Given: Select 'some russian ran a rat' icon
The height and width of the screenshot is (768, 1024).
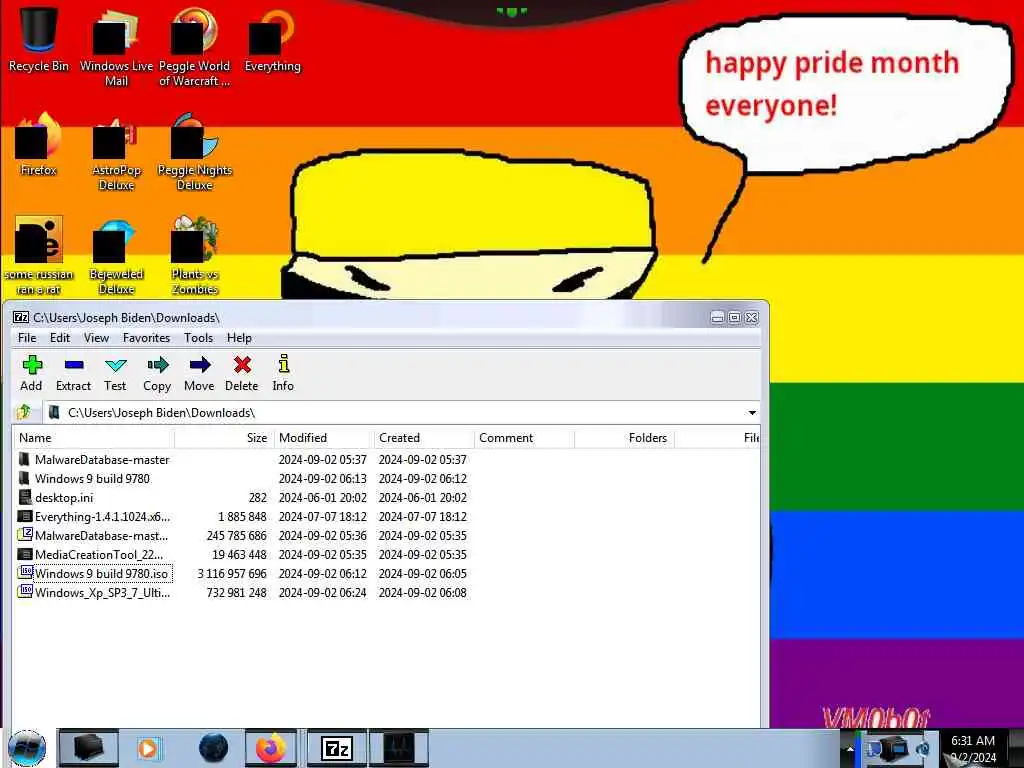Looking at the screenshot, I should coord(39,255).
